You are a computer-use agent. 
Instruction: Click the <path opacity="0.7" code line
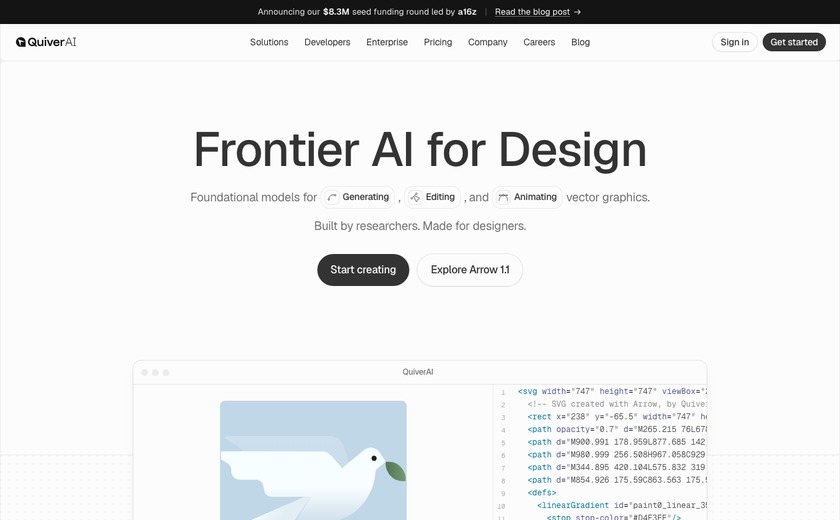(x=617, y=429)
